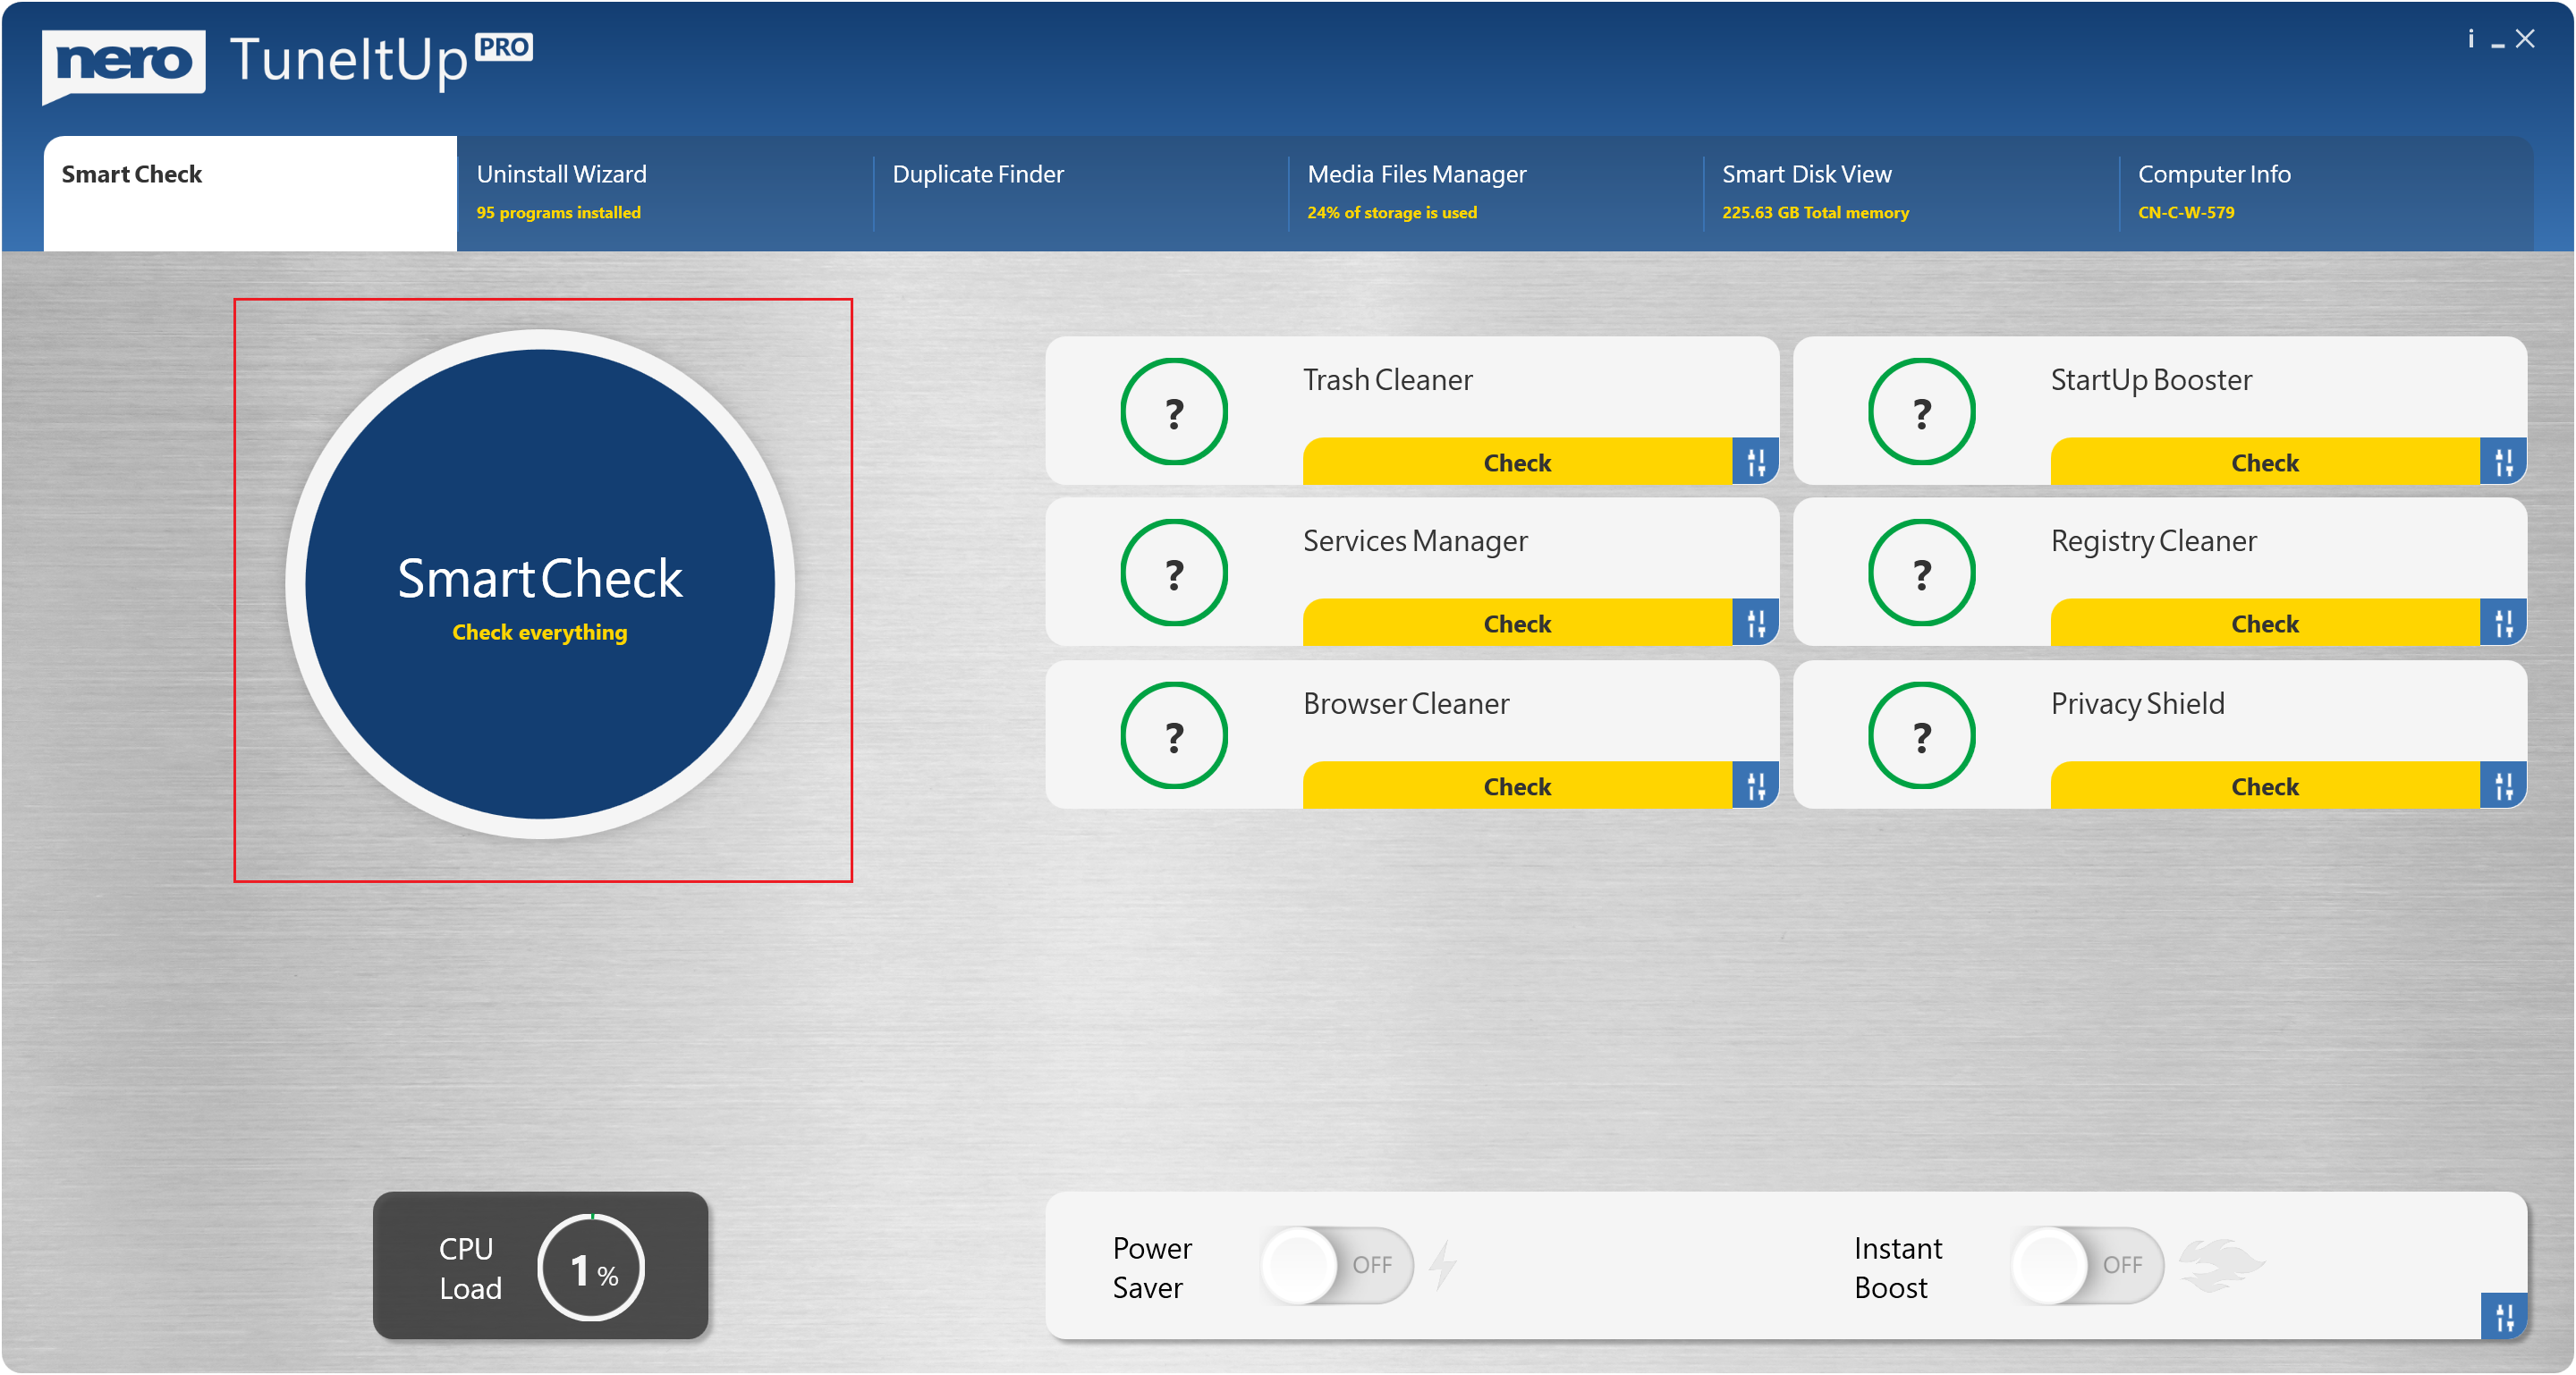
Task: Open Registry Cleaner settings sliders icon
Action: pos(2503,623)
